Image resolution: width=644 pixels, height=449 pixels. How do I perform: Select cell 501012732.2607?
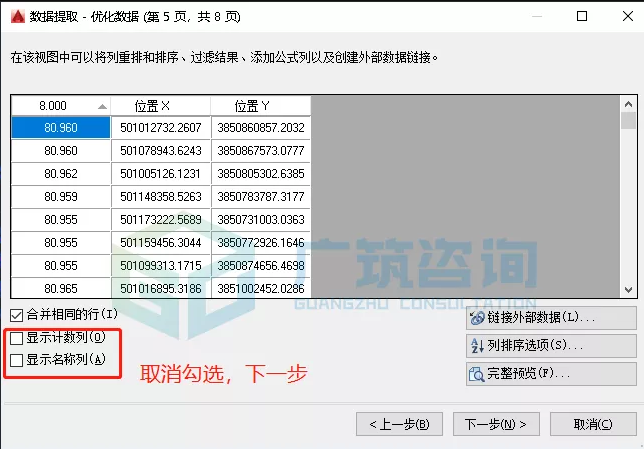pos(161,127)
